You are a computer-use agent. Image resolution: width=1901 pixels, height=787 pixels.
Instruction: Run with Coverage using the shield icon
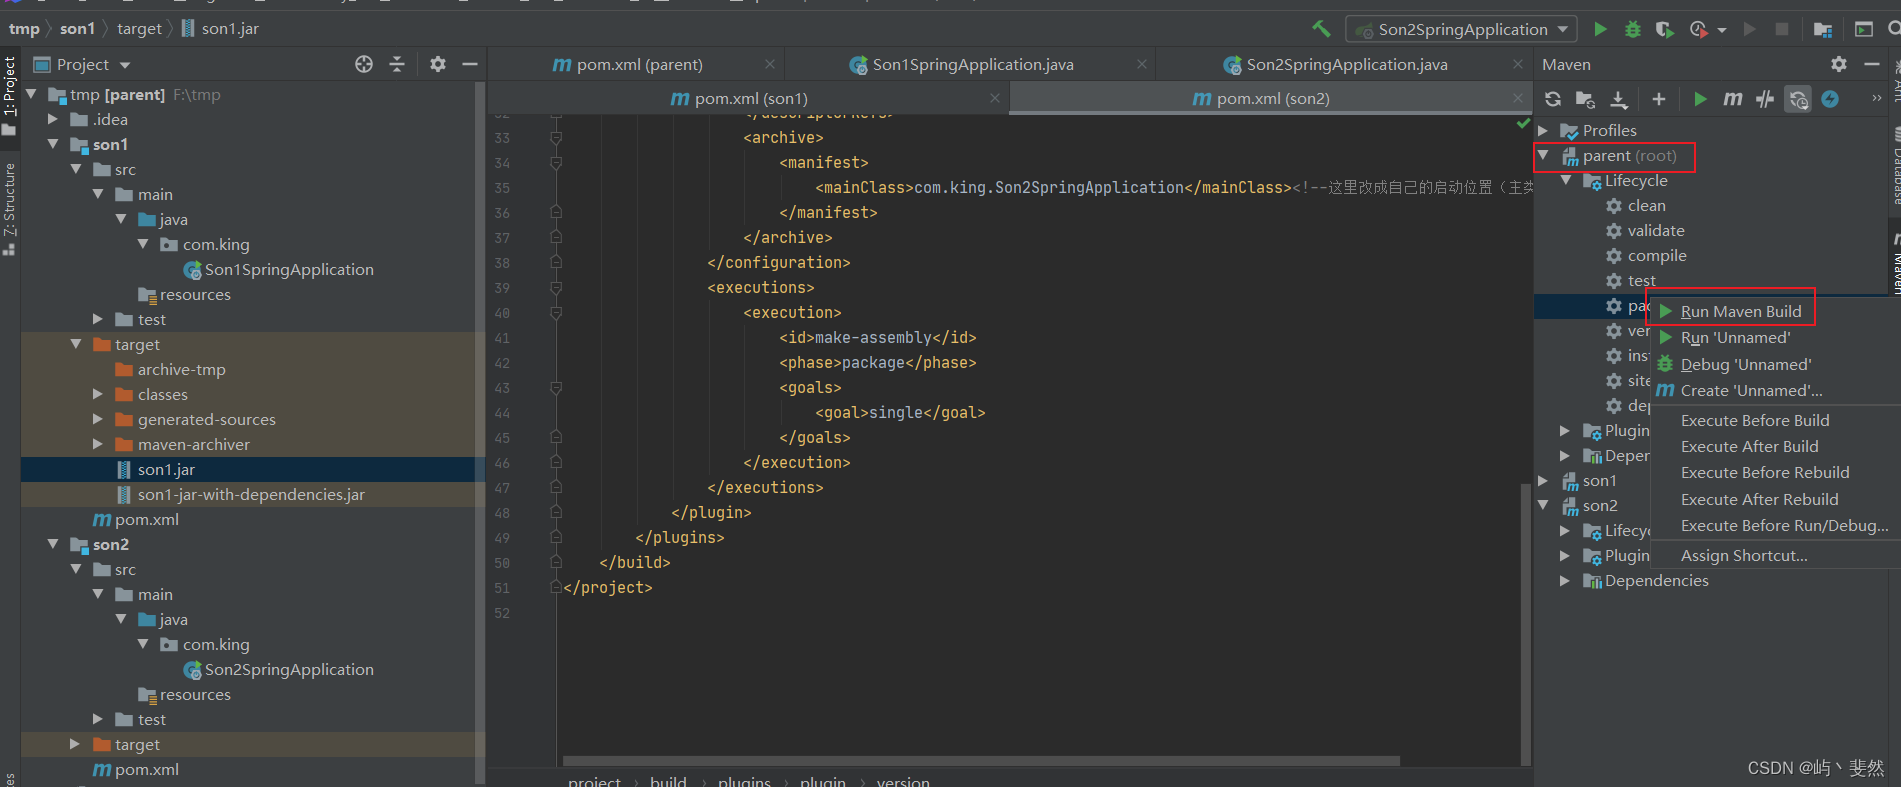[1664, 29]
